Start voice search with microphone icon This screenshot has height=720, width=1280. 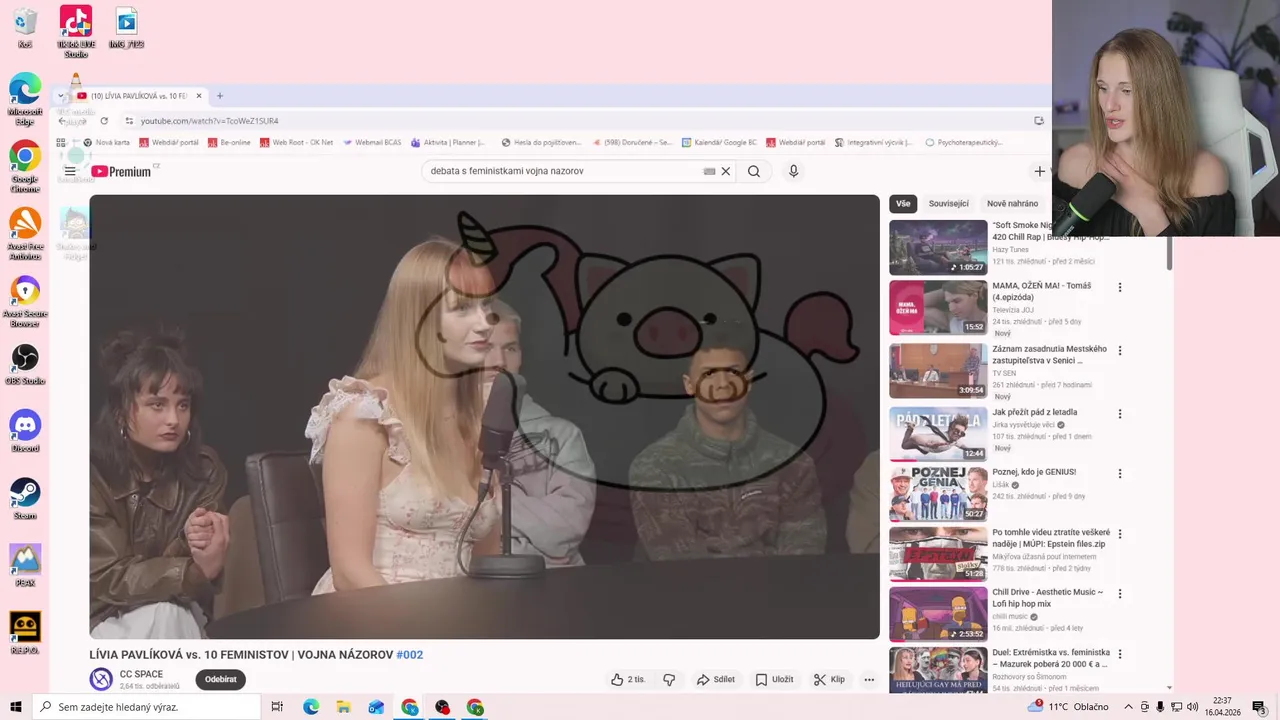coord(794,171)
